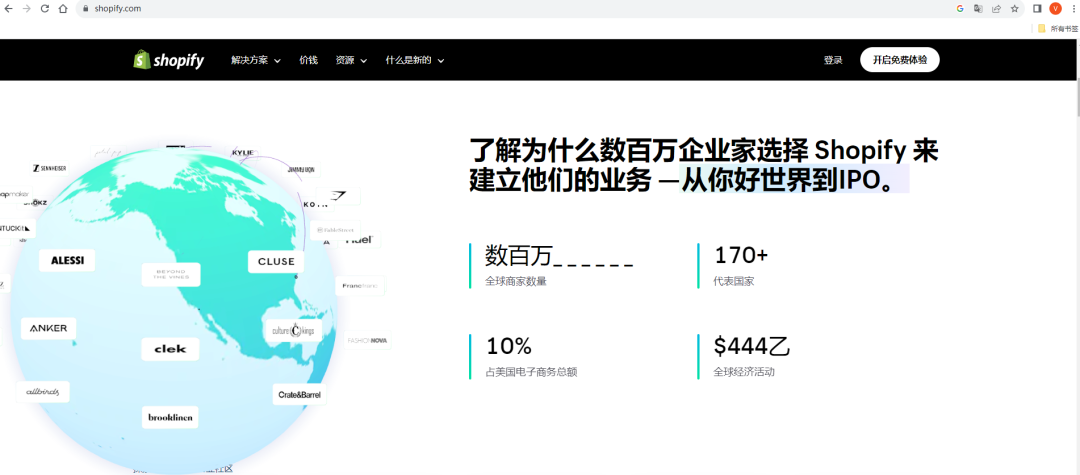Open the Chrome three-dot menu
This screenshot has width=1080, height=475.
[1073, 9]
